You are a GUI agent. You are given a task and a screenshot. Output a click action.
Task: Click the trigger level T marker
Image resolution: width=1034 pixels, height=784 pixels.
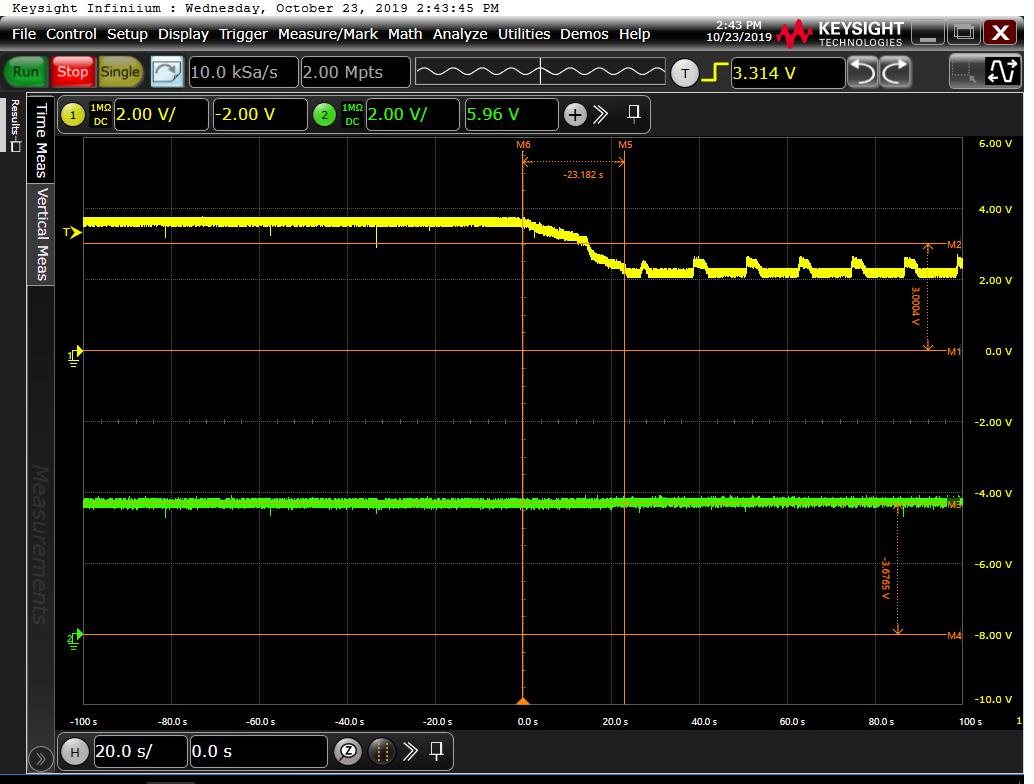point(72,232)
